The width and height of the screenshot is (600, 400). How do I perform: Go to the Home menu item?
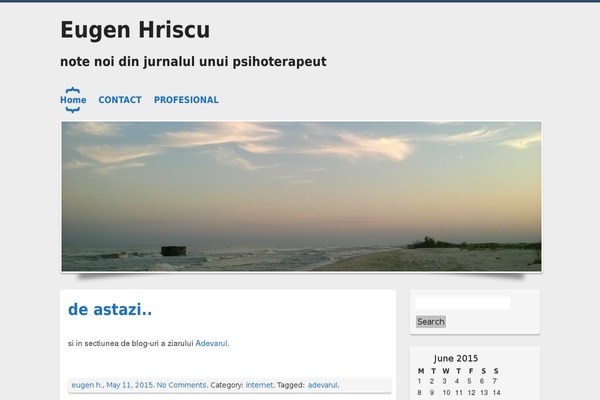[x=73, y=100]
